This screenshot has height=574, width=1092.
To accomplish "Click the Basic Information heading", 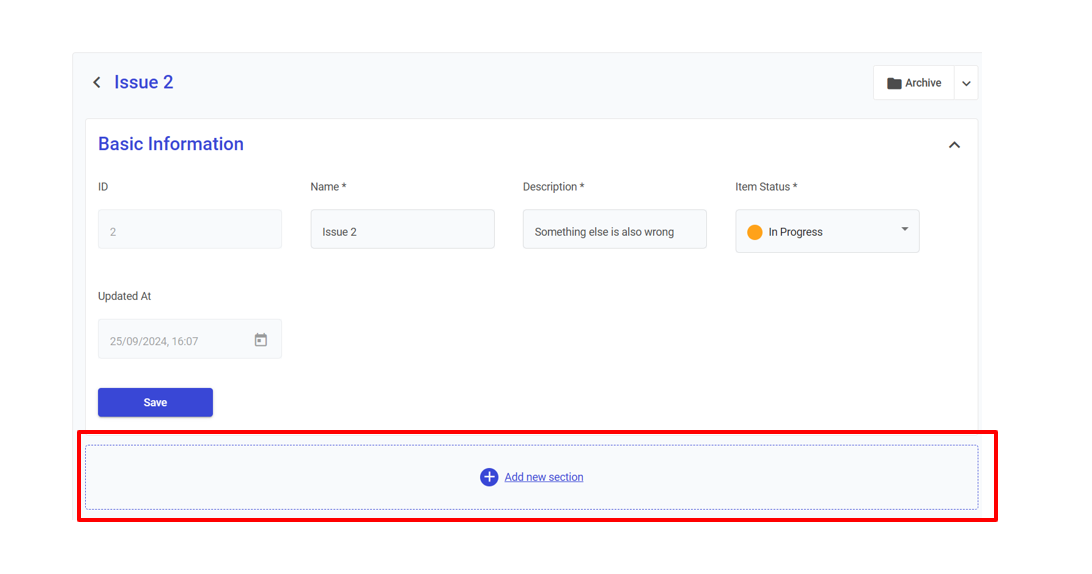I will pyautogui.click(x=171, y=144).
